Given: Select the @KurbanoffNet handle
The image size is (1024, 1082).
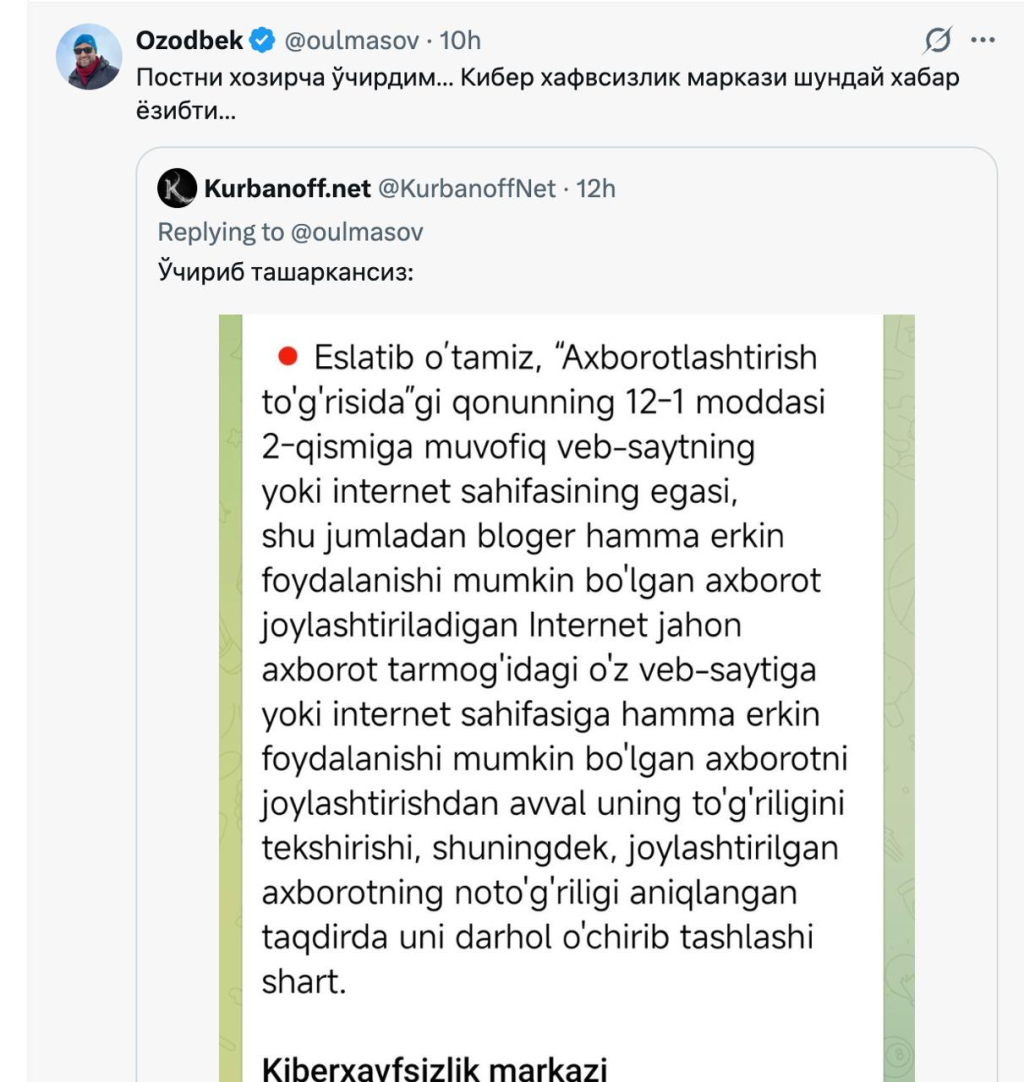Looking at the screenshot, I should (465, 188).
